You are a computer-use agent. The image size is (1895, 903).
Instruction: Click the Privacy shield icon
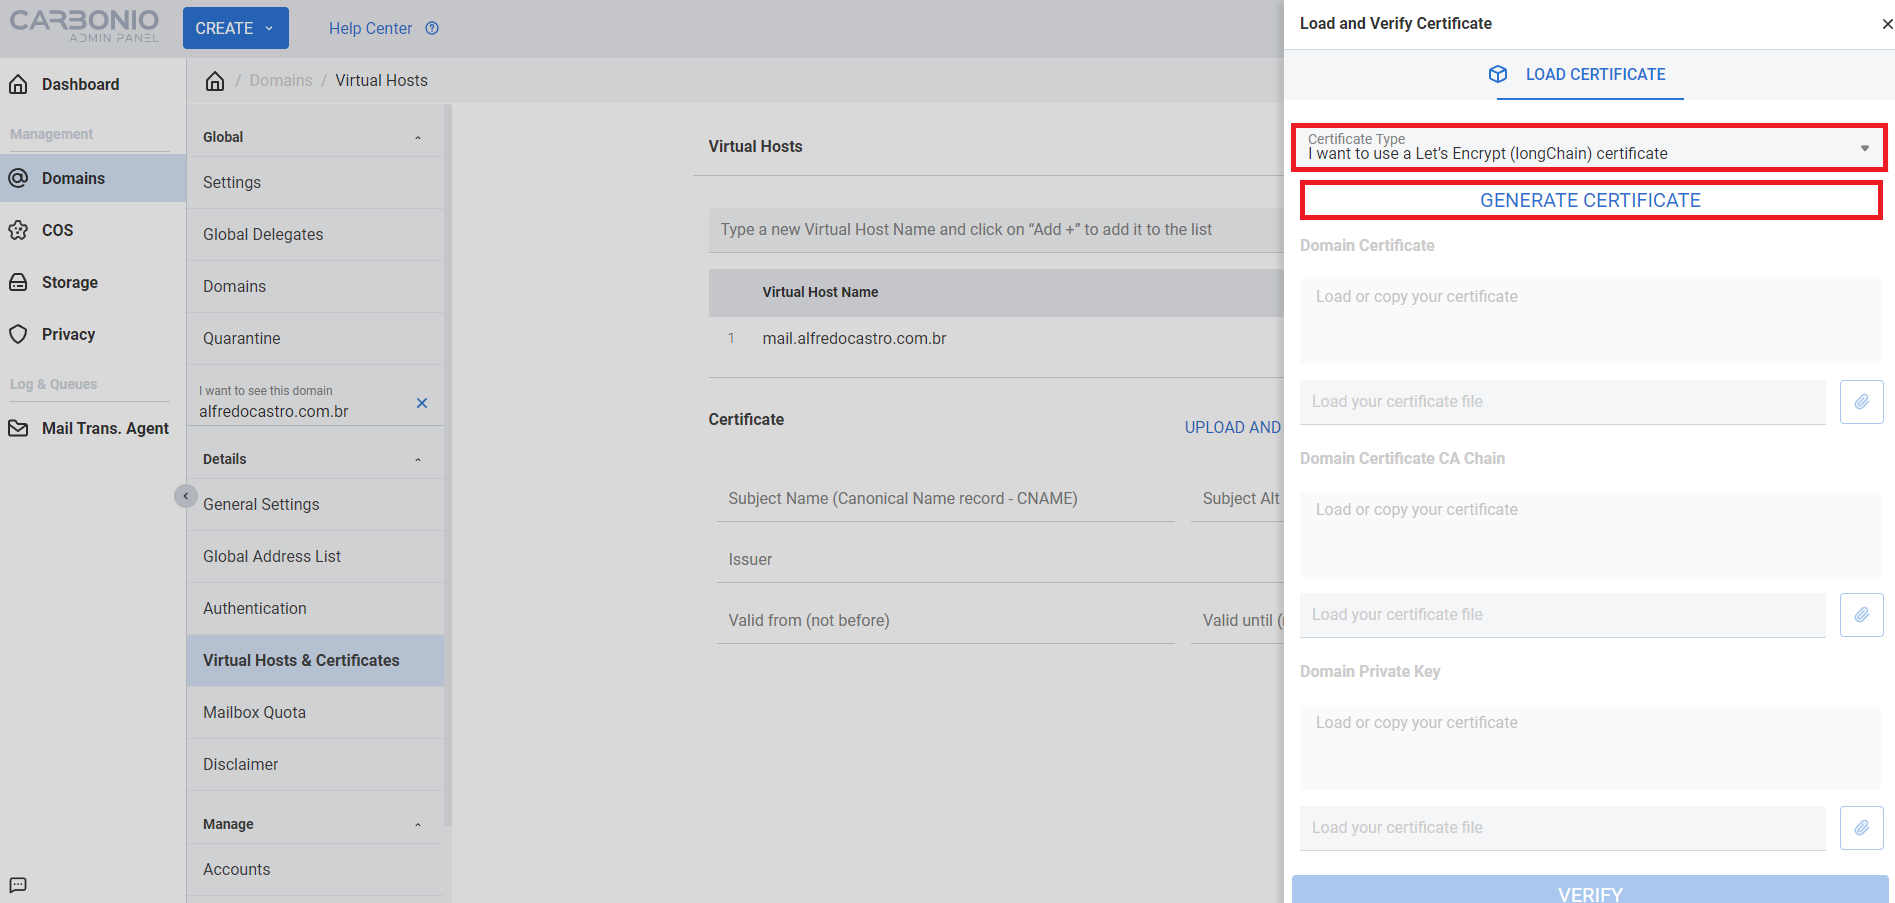click(x=18, y=334)
